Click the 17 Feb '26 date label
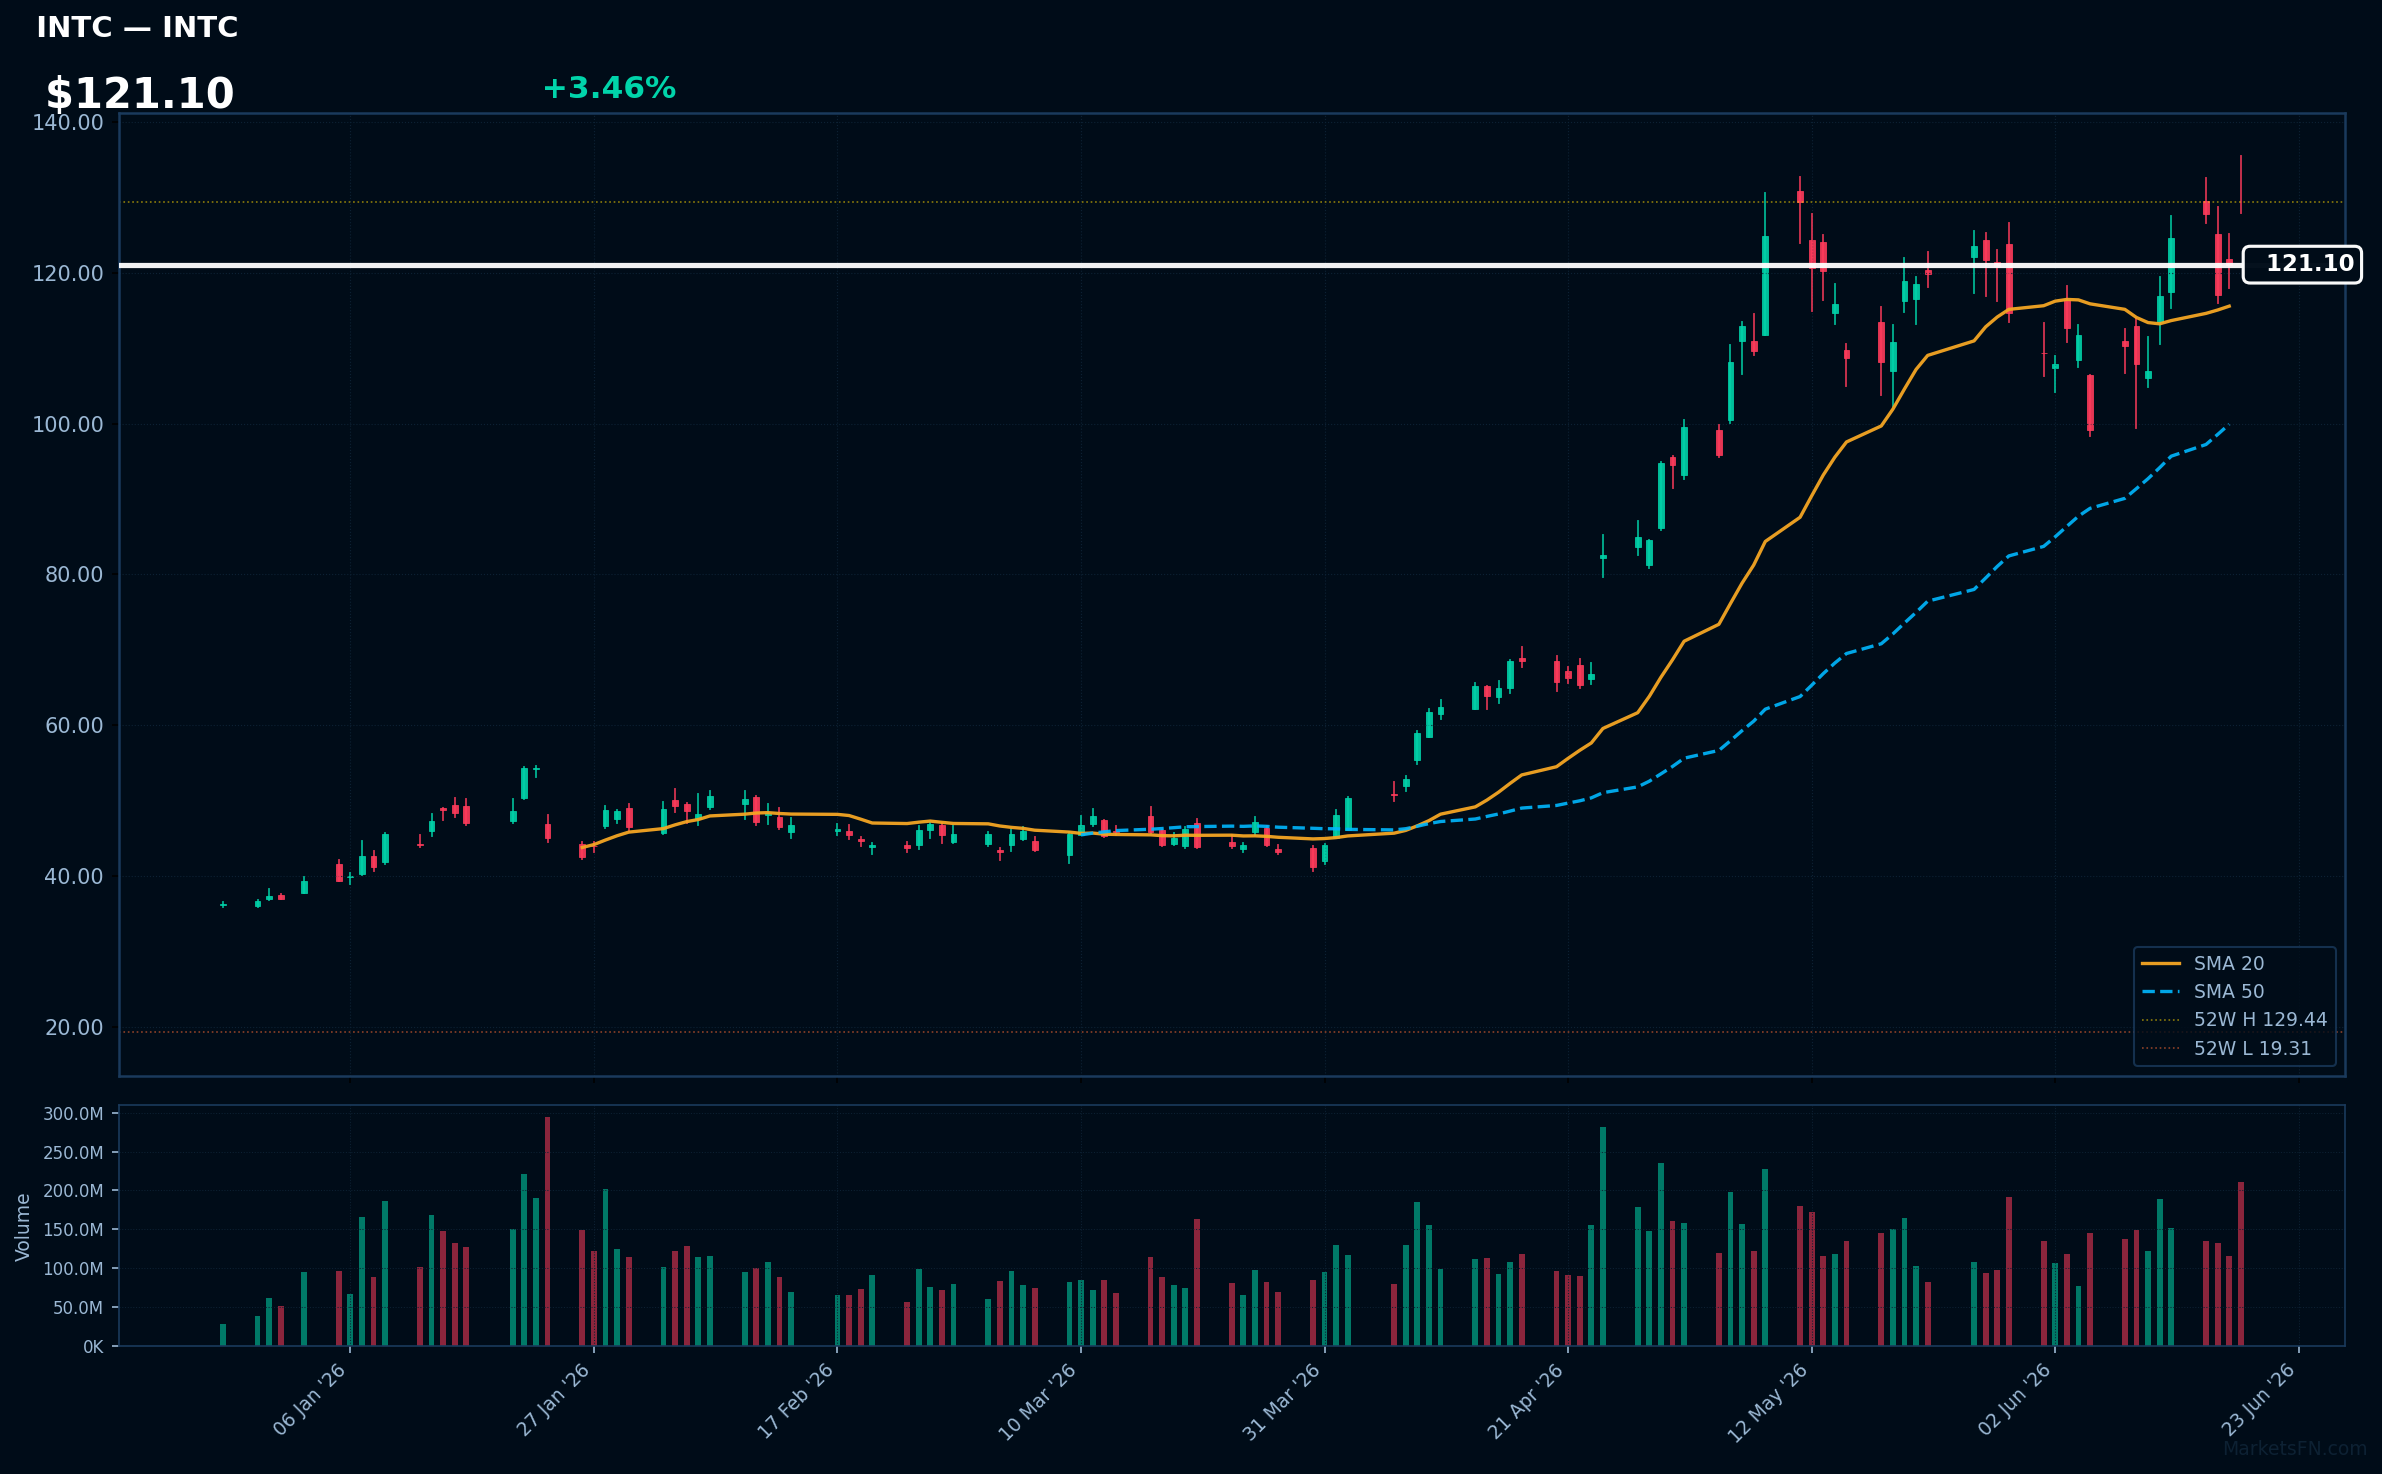2382x1474 pixels. [x=796, y=1400]
